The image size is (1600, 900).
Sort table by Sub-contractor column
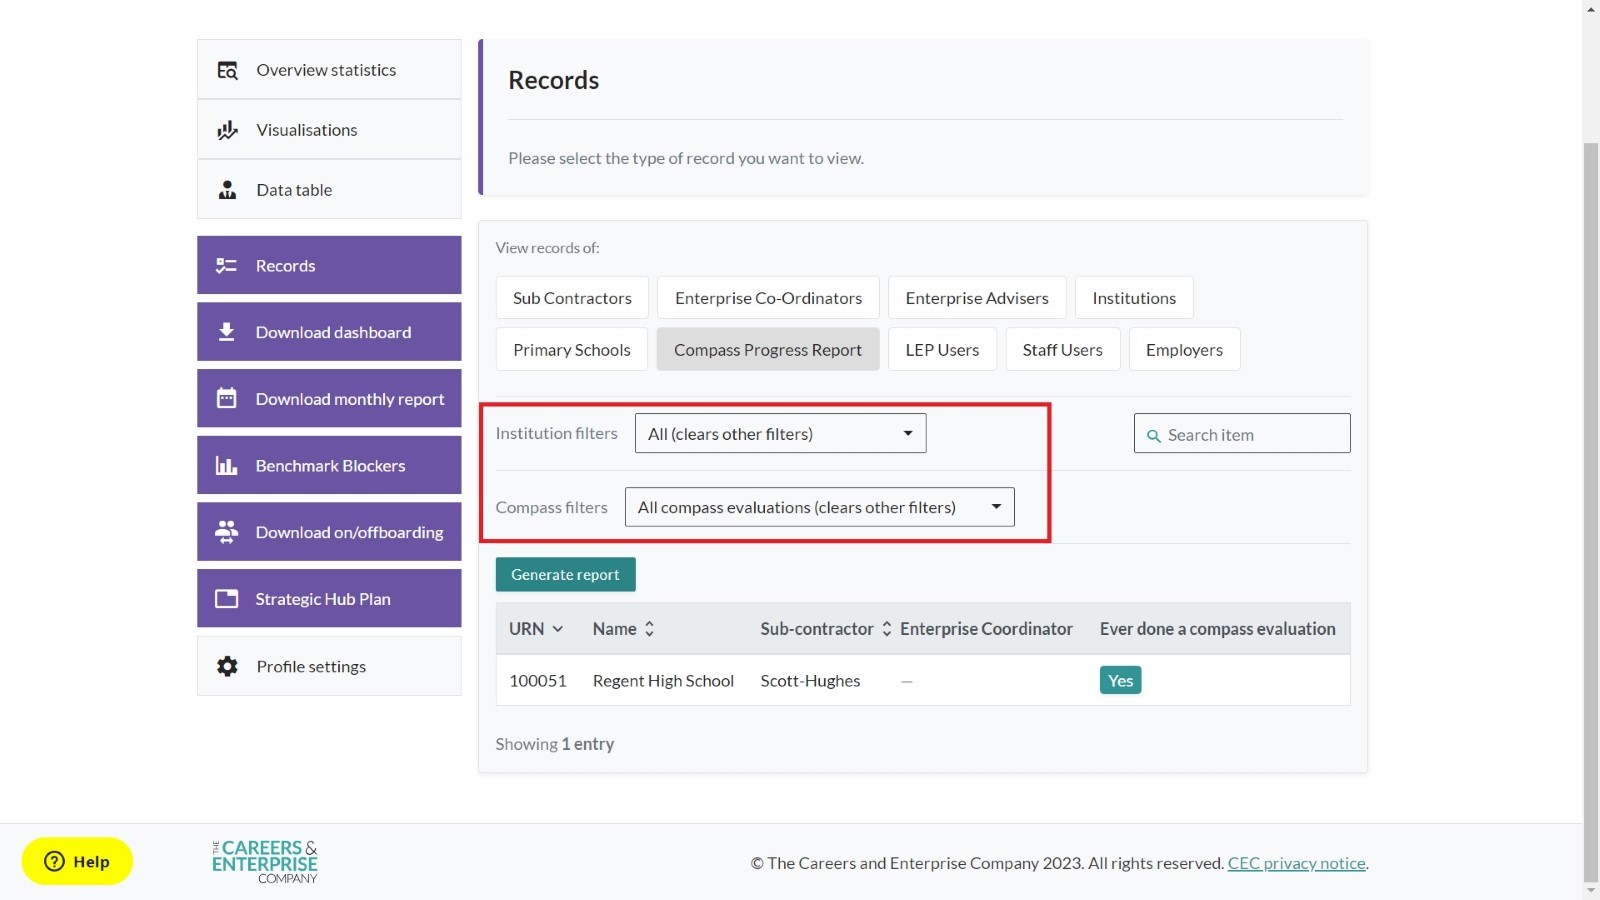pyautogui.click(x=826, y=629)
